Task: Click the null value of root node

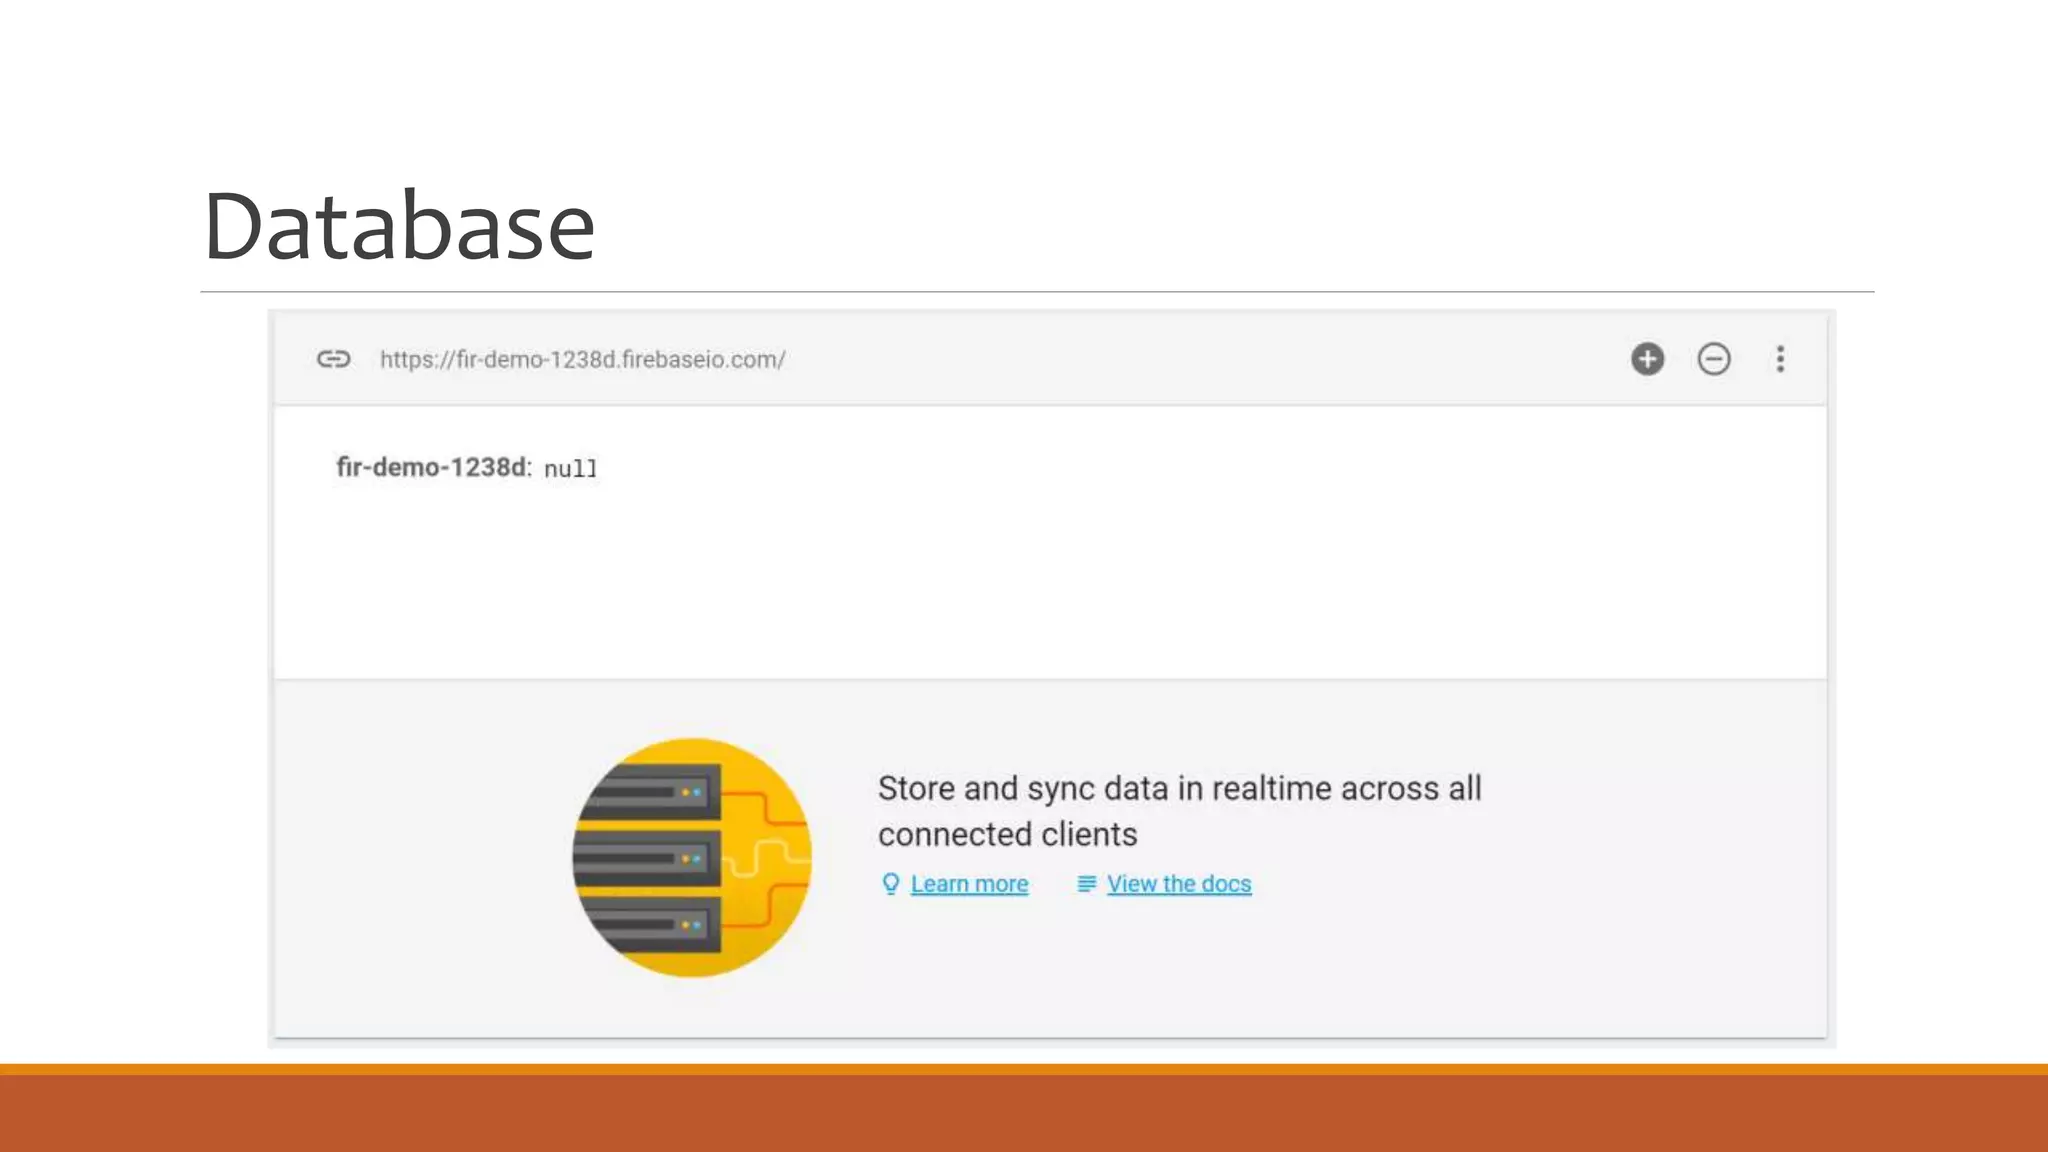Action: pyautogui.click(x=570, y=469)
